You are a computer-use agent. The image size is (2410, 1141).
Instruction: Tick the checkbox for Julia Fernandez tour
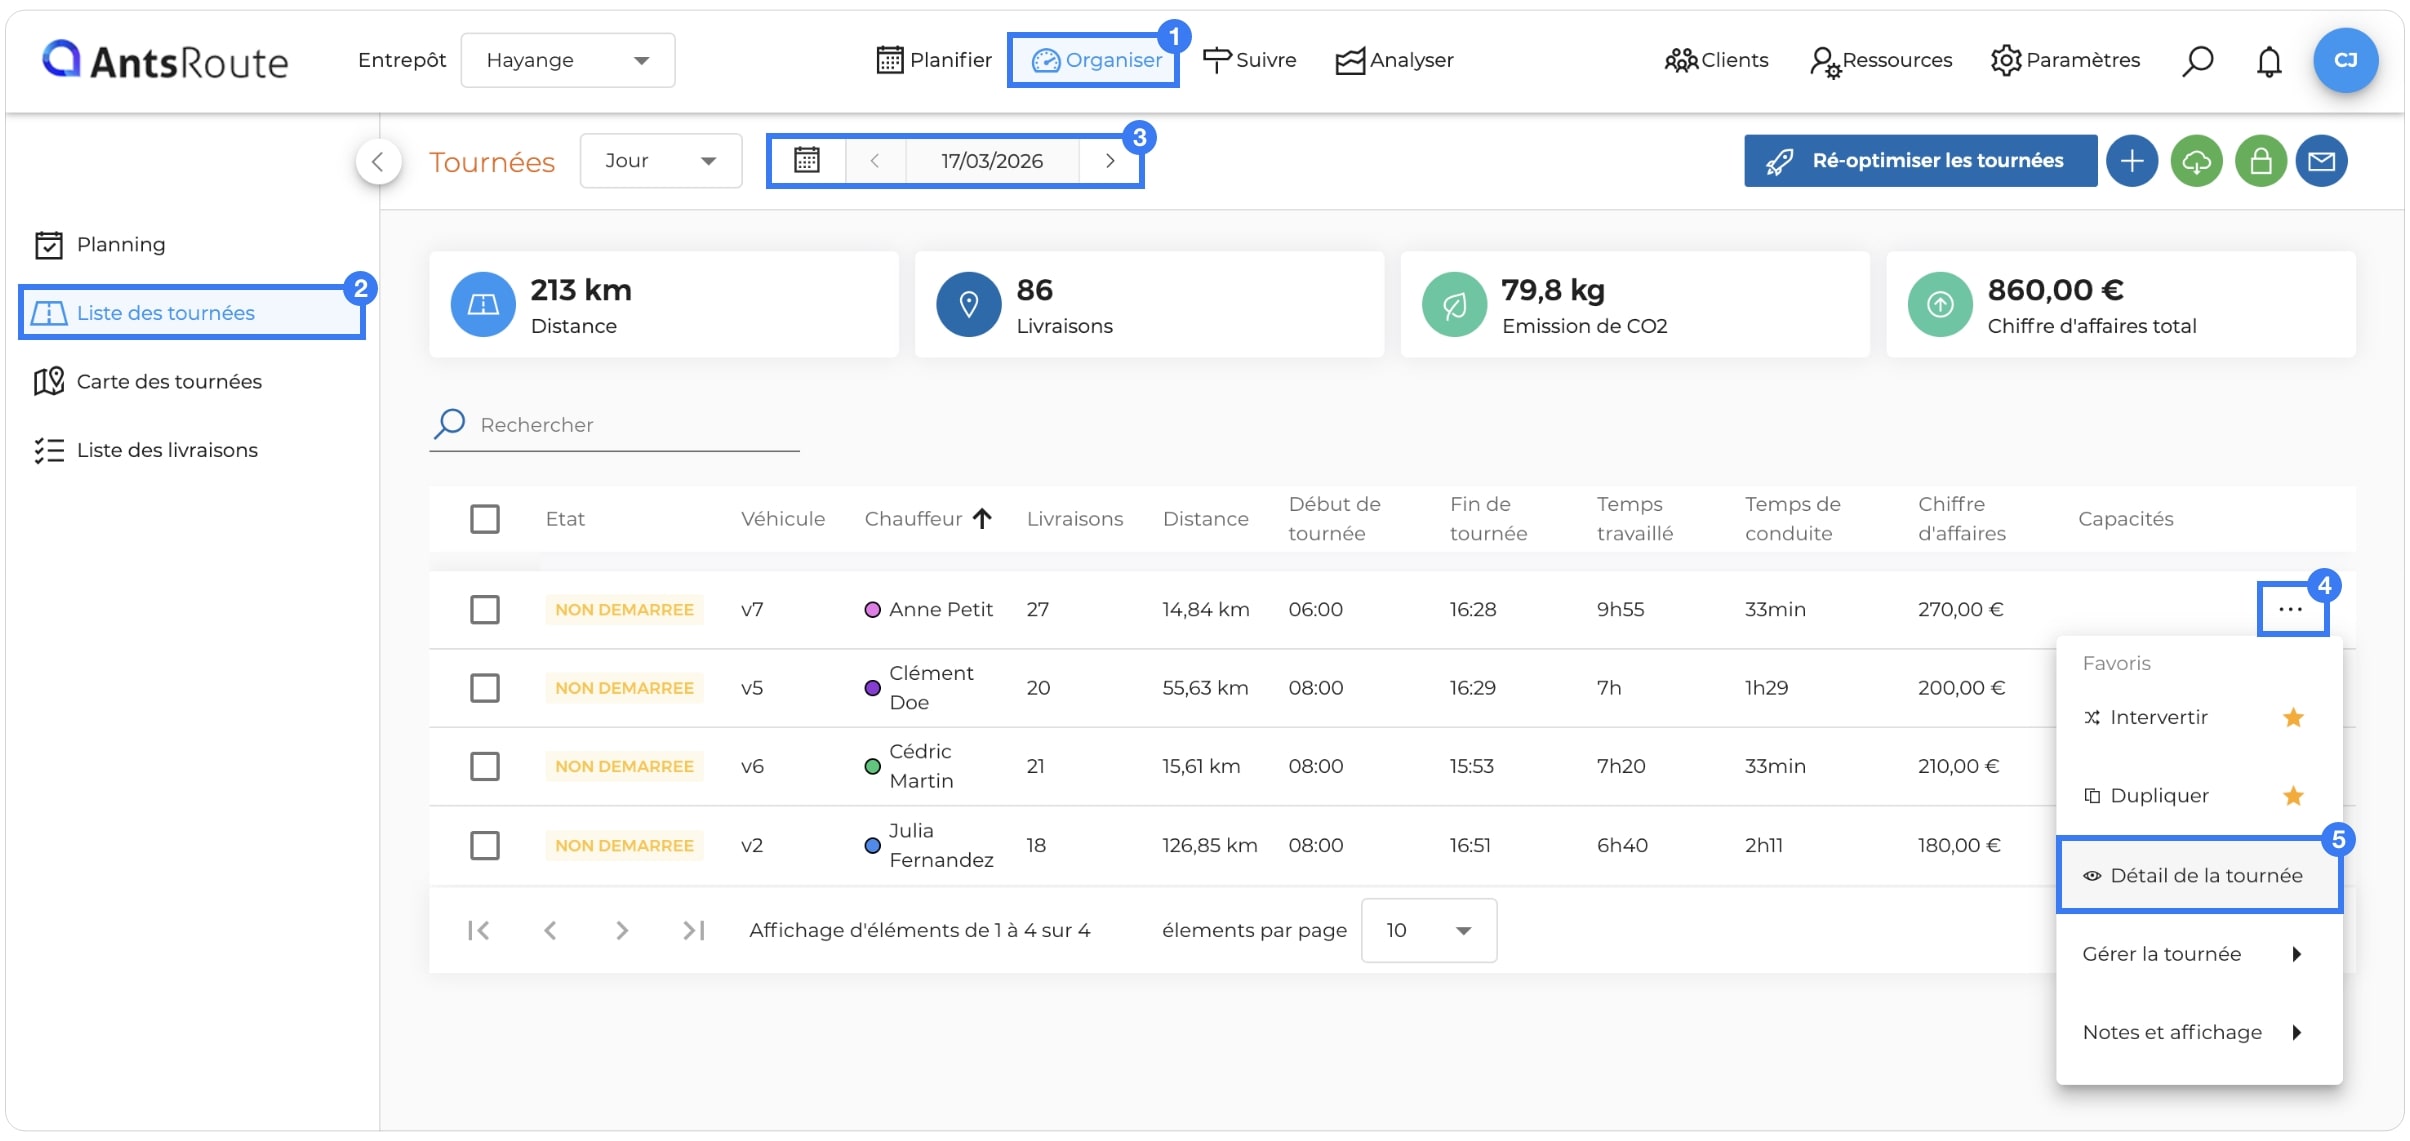pyautogui.click(x=485, y=845)
